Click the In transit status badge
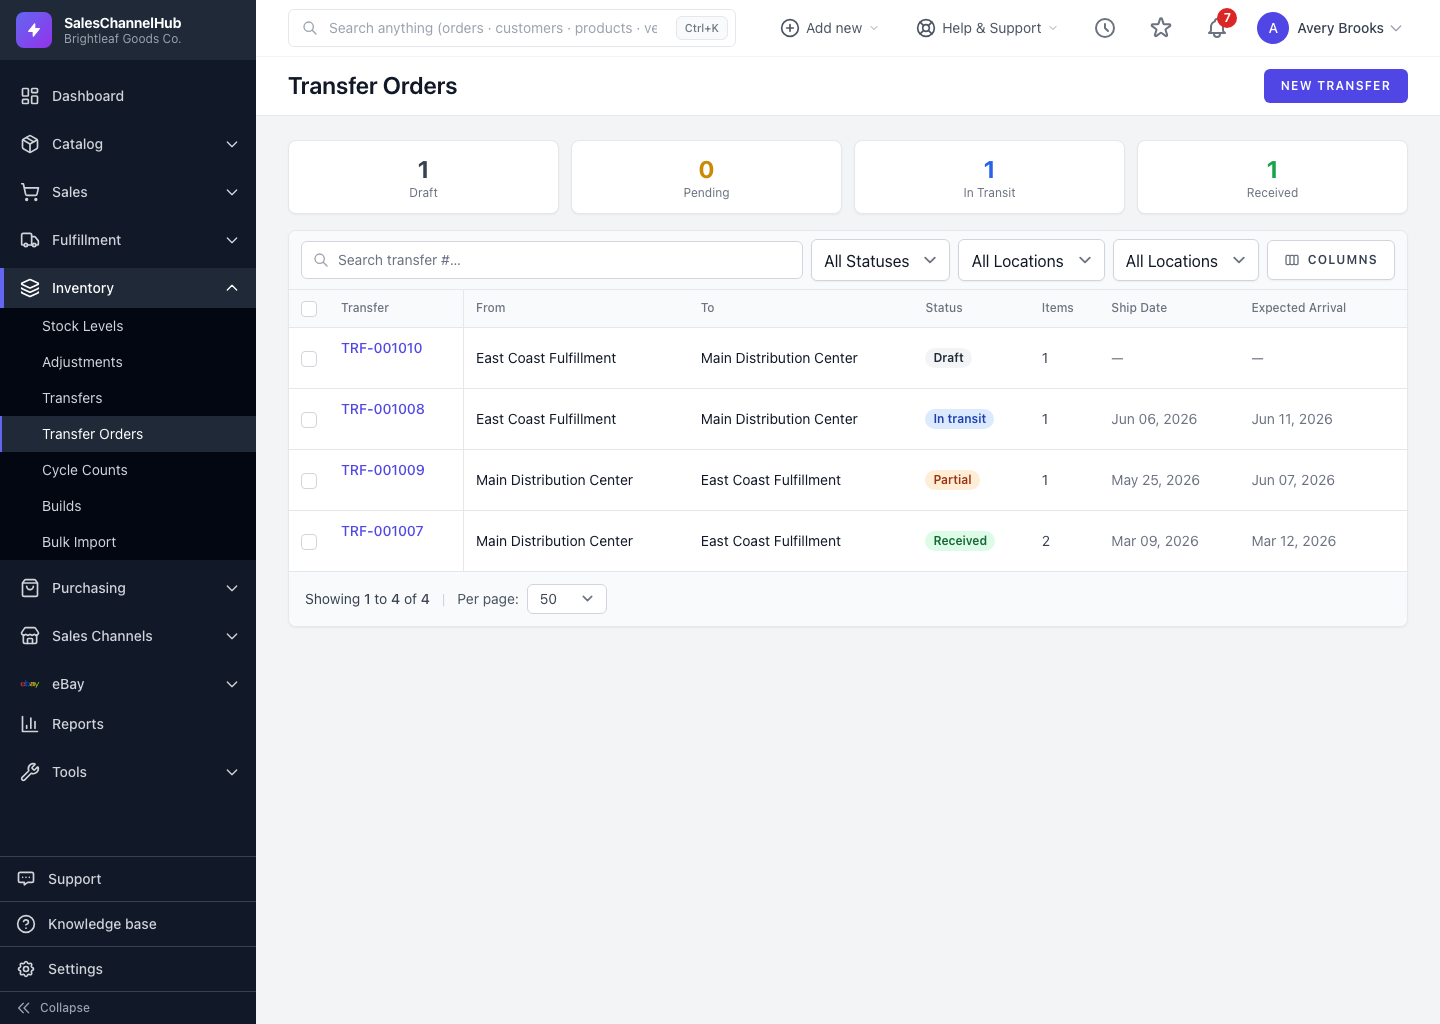This screenshot has height=1024, width=1440. (x=959, y=419)
